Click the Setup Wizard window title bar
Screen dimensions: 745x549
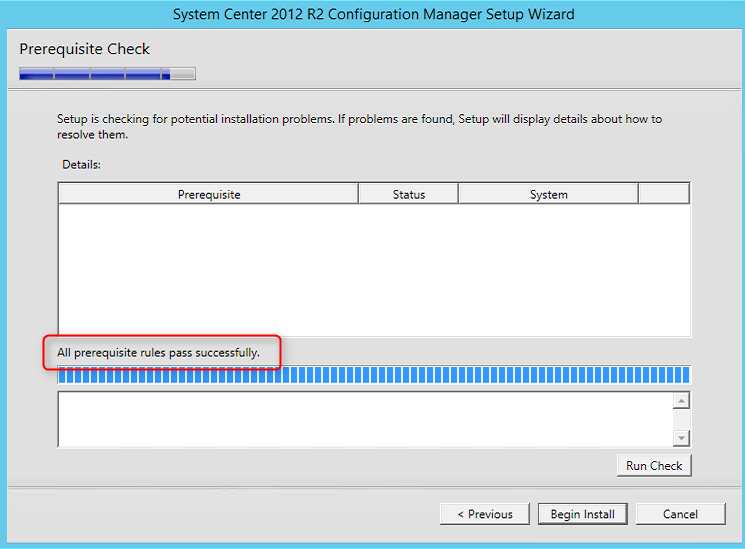(x=373, y=14)
